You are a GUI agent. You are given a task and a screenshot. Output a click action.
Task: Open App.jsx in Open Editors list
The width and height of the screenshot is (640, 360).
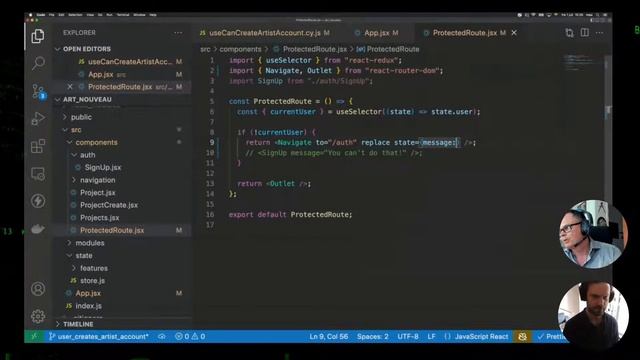point(100,74)
